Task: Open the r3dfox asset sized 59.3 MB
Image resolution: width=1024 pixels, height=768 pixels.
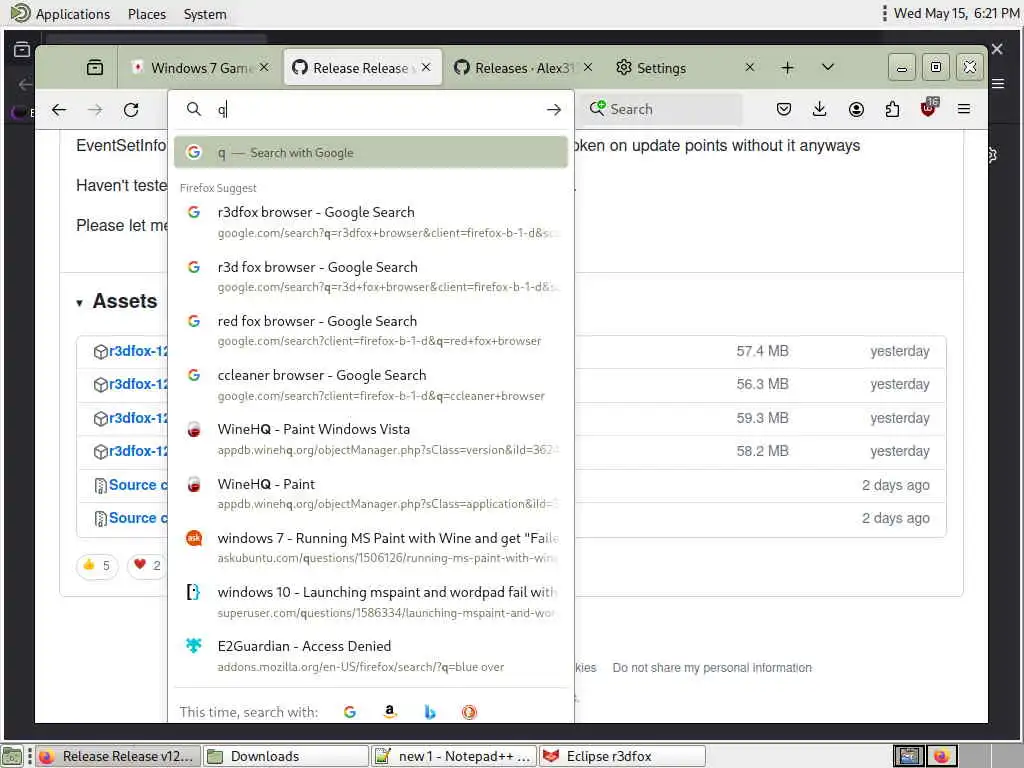Action: (138, 418)
